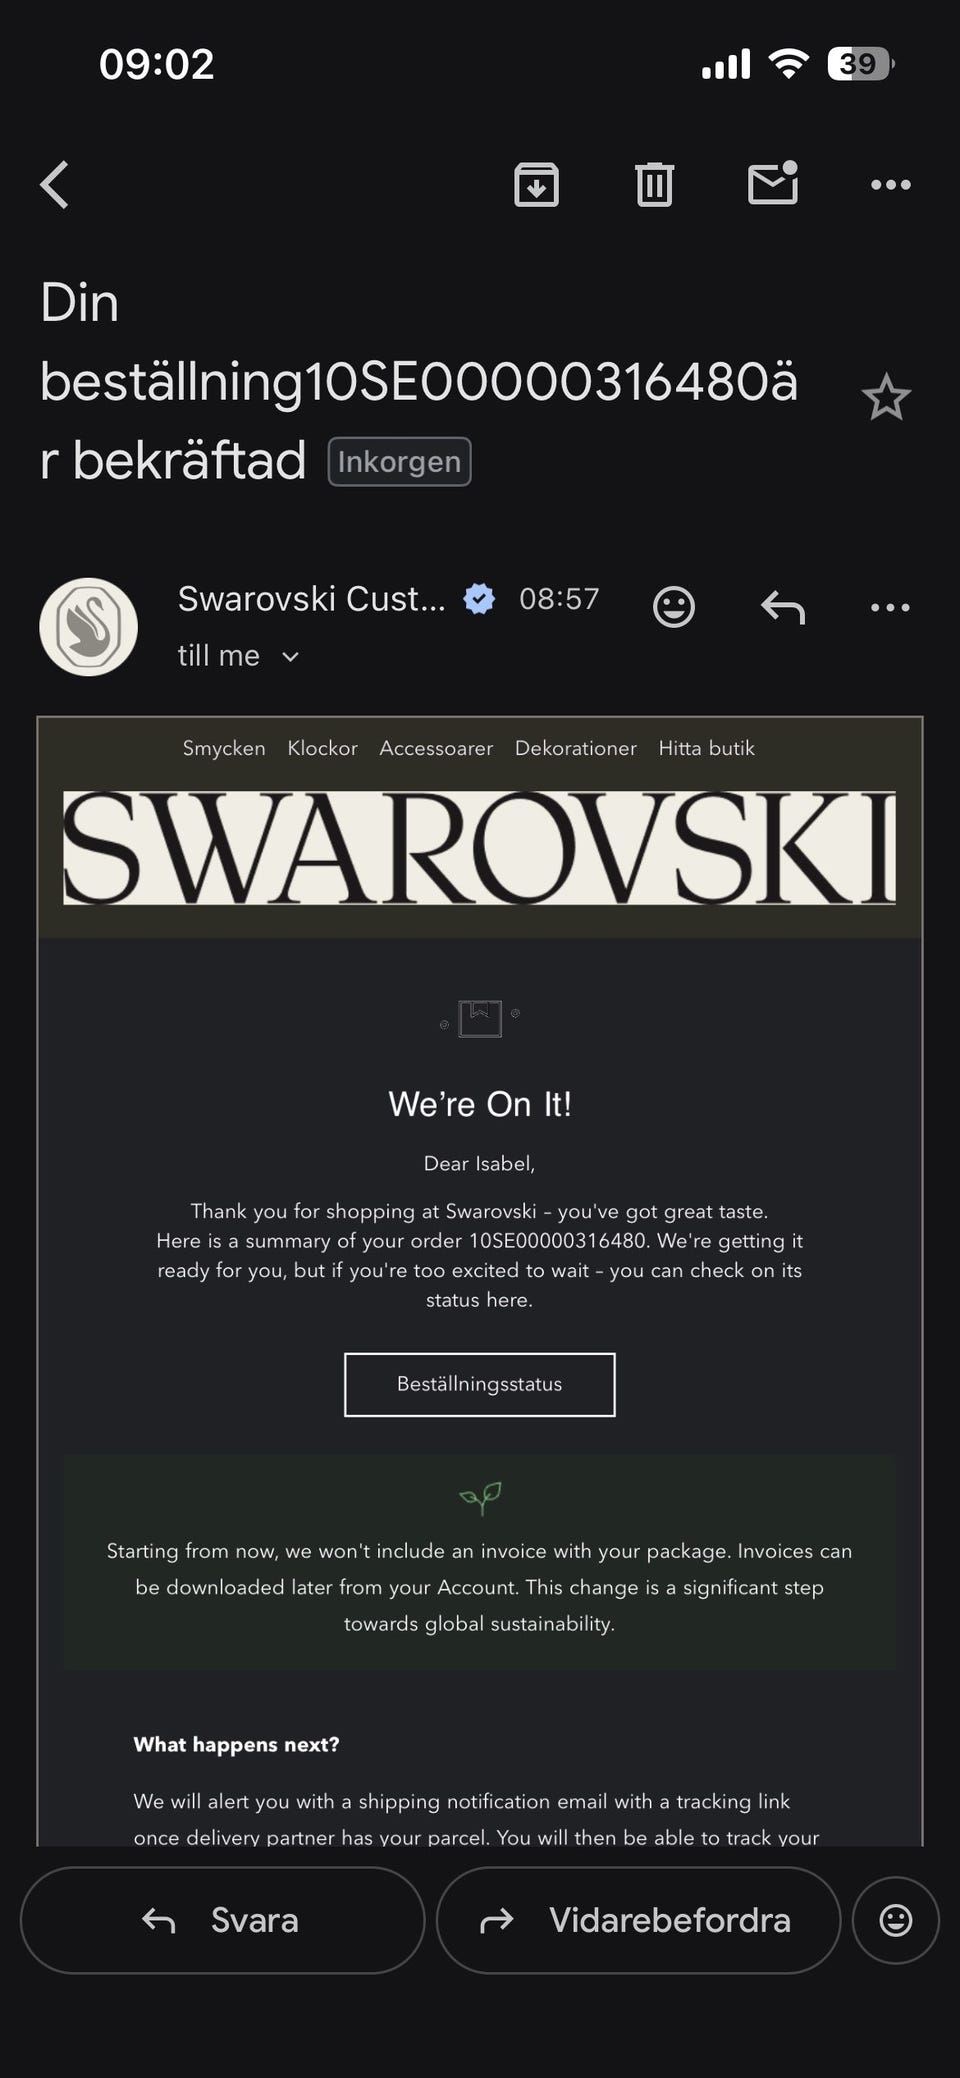
Task: Open the Smycken category link
Action: coord(224,748)
